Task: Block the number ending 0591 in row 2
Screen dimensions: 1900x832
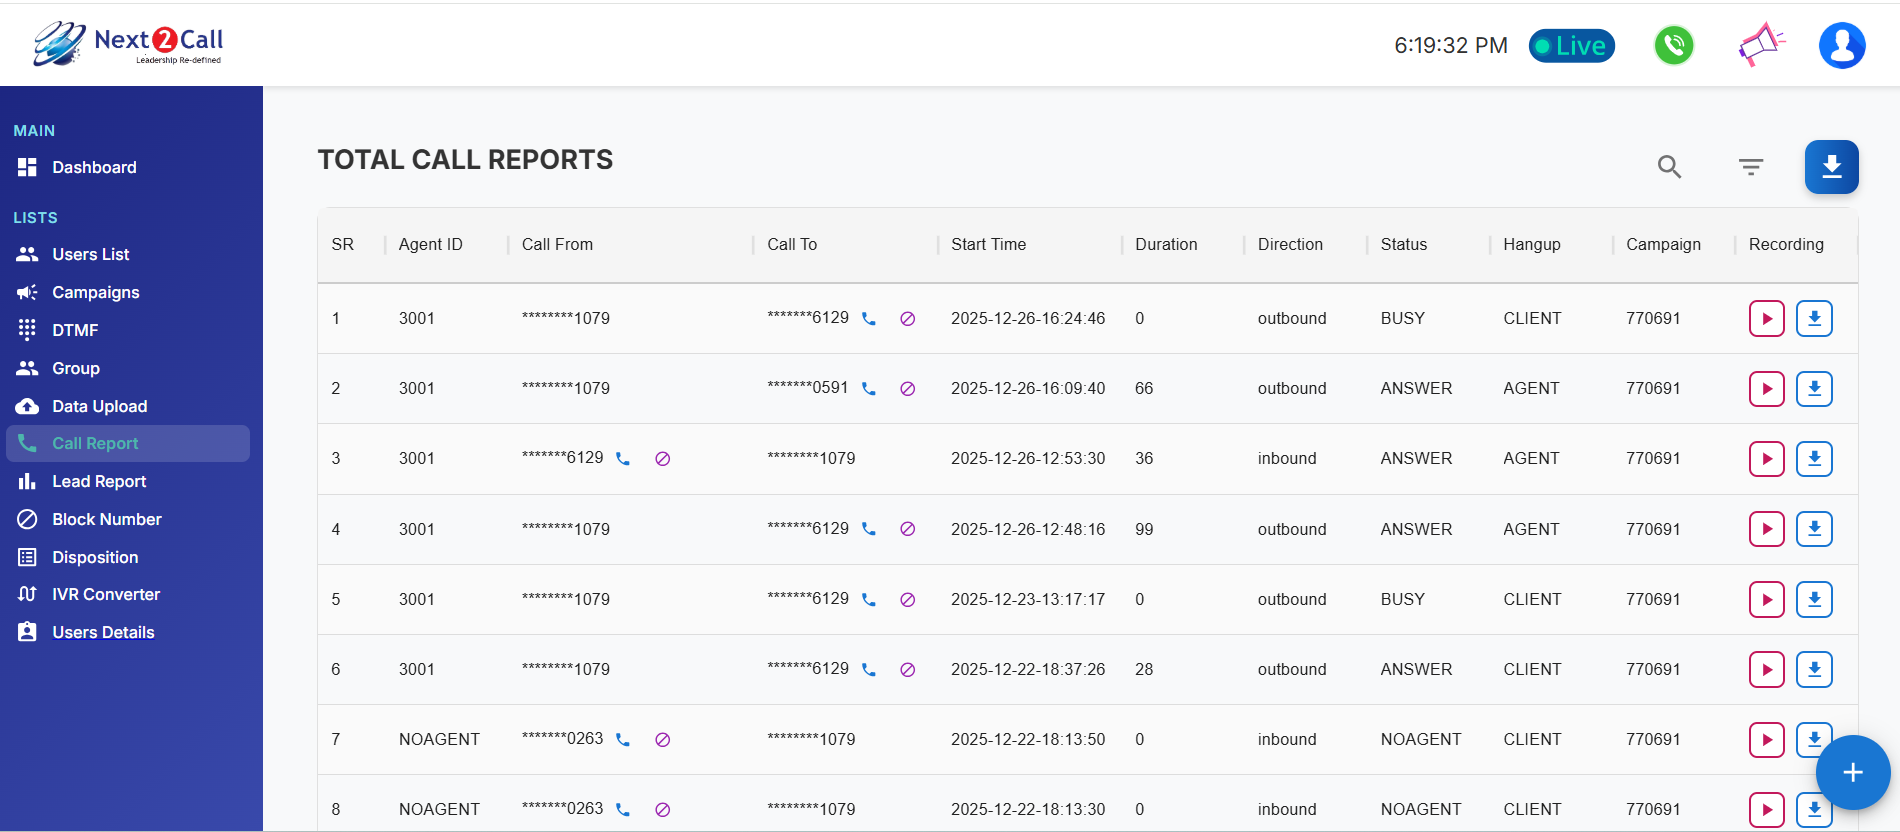Action: (x=907, y=389)
